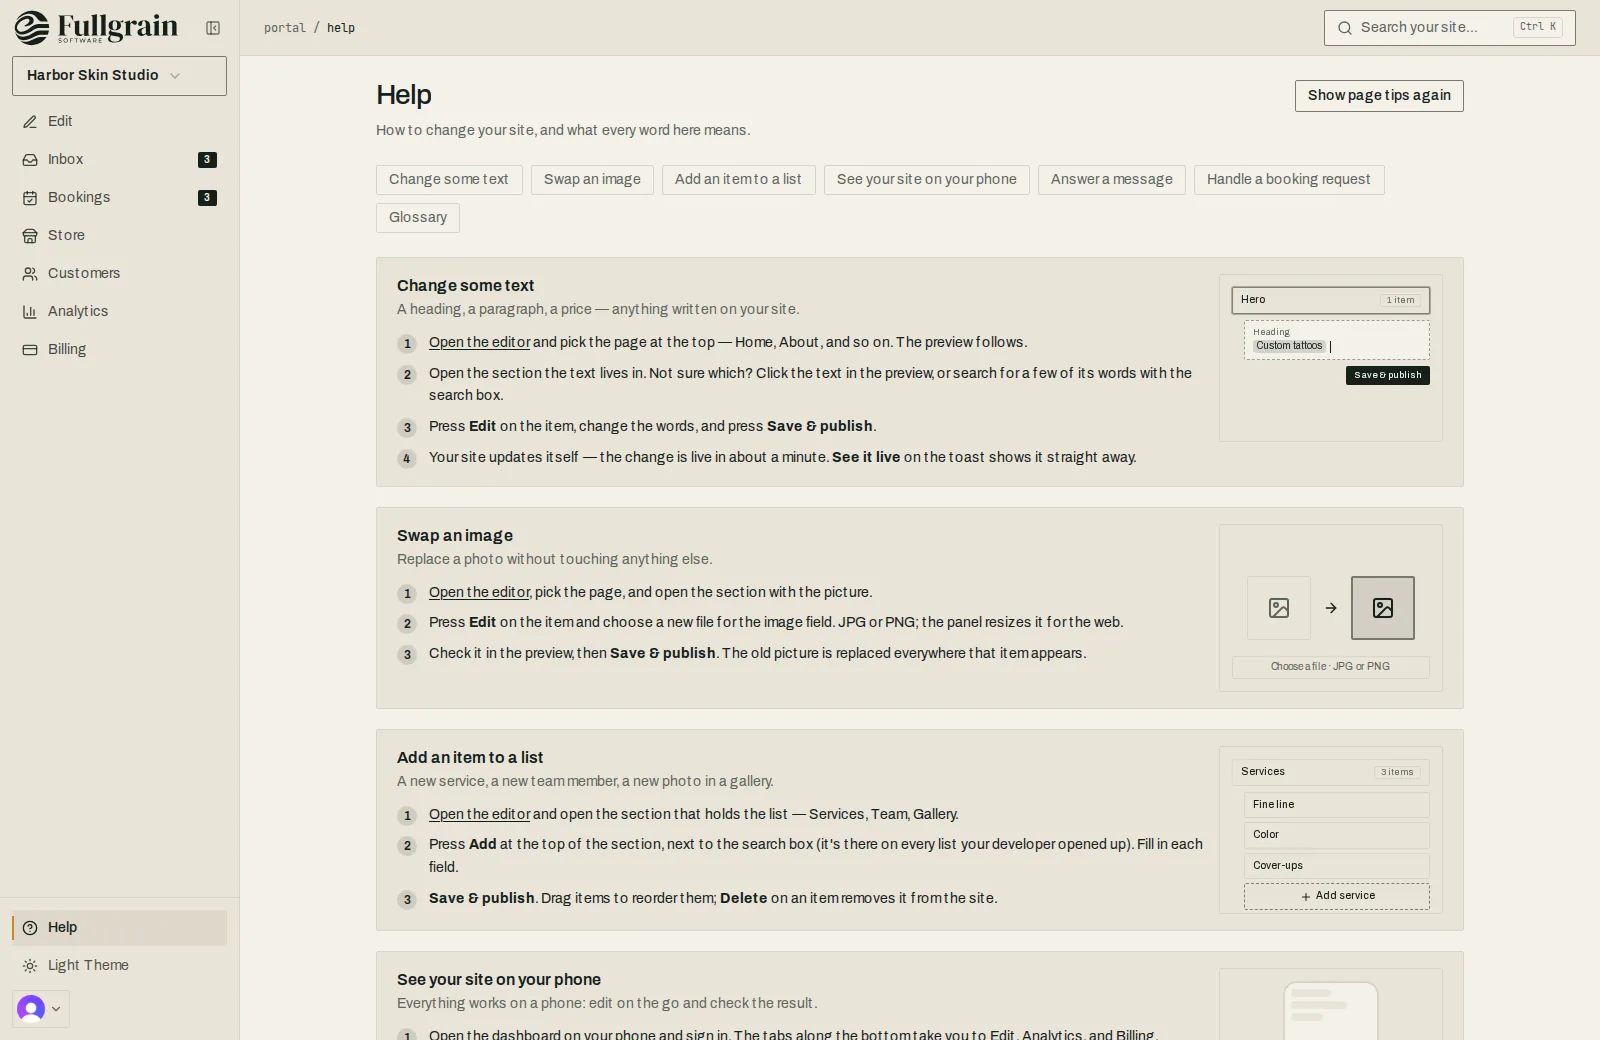This screenshot has width=1600, height=1040.
Task: Open Analytics in the sidebar
Action: (x=119, y=312)
